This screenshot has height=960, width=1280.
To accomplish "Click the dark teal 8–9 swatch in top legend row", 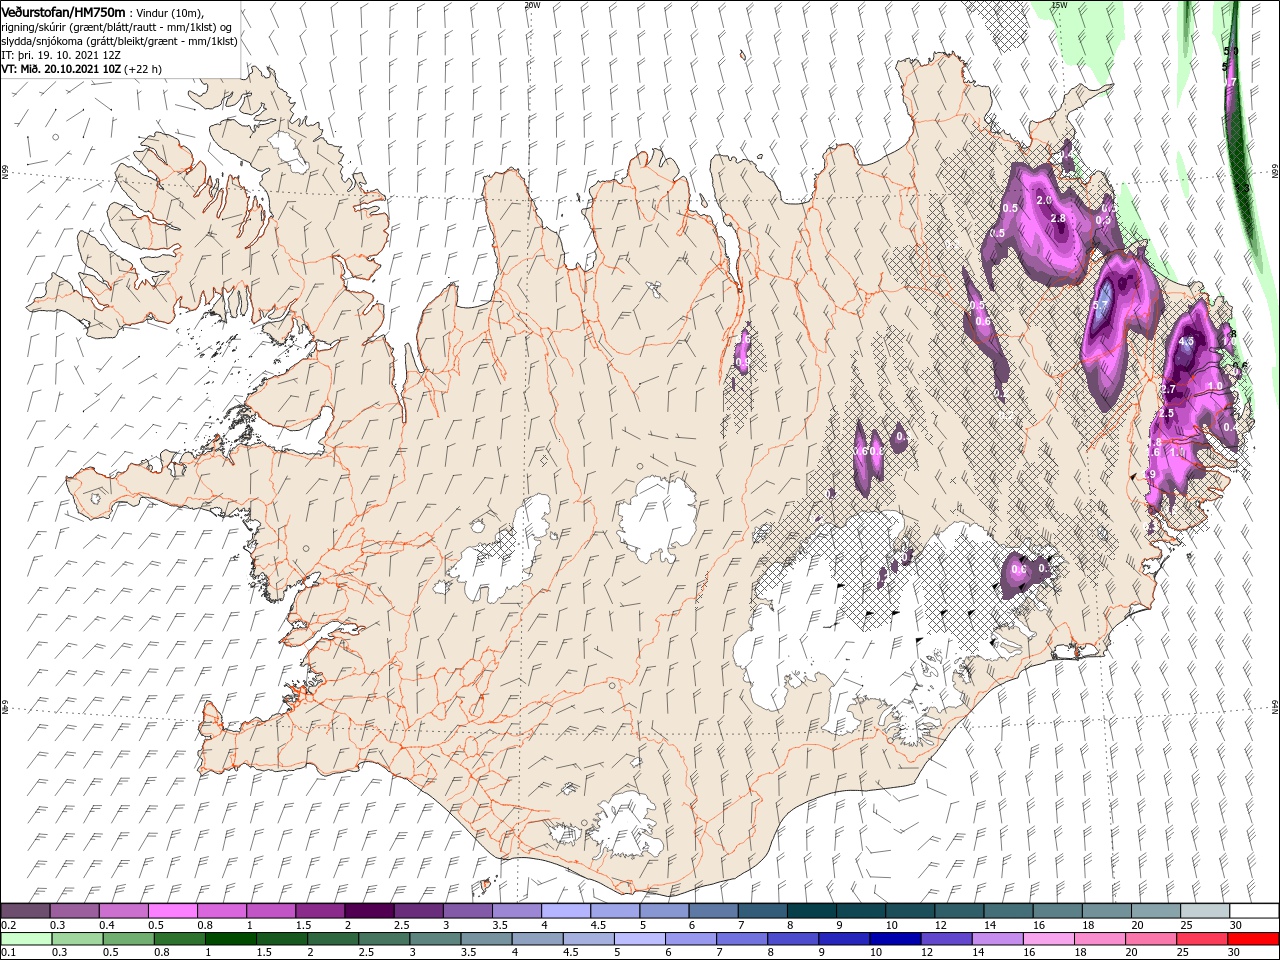I will tap(812, 911).
